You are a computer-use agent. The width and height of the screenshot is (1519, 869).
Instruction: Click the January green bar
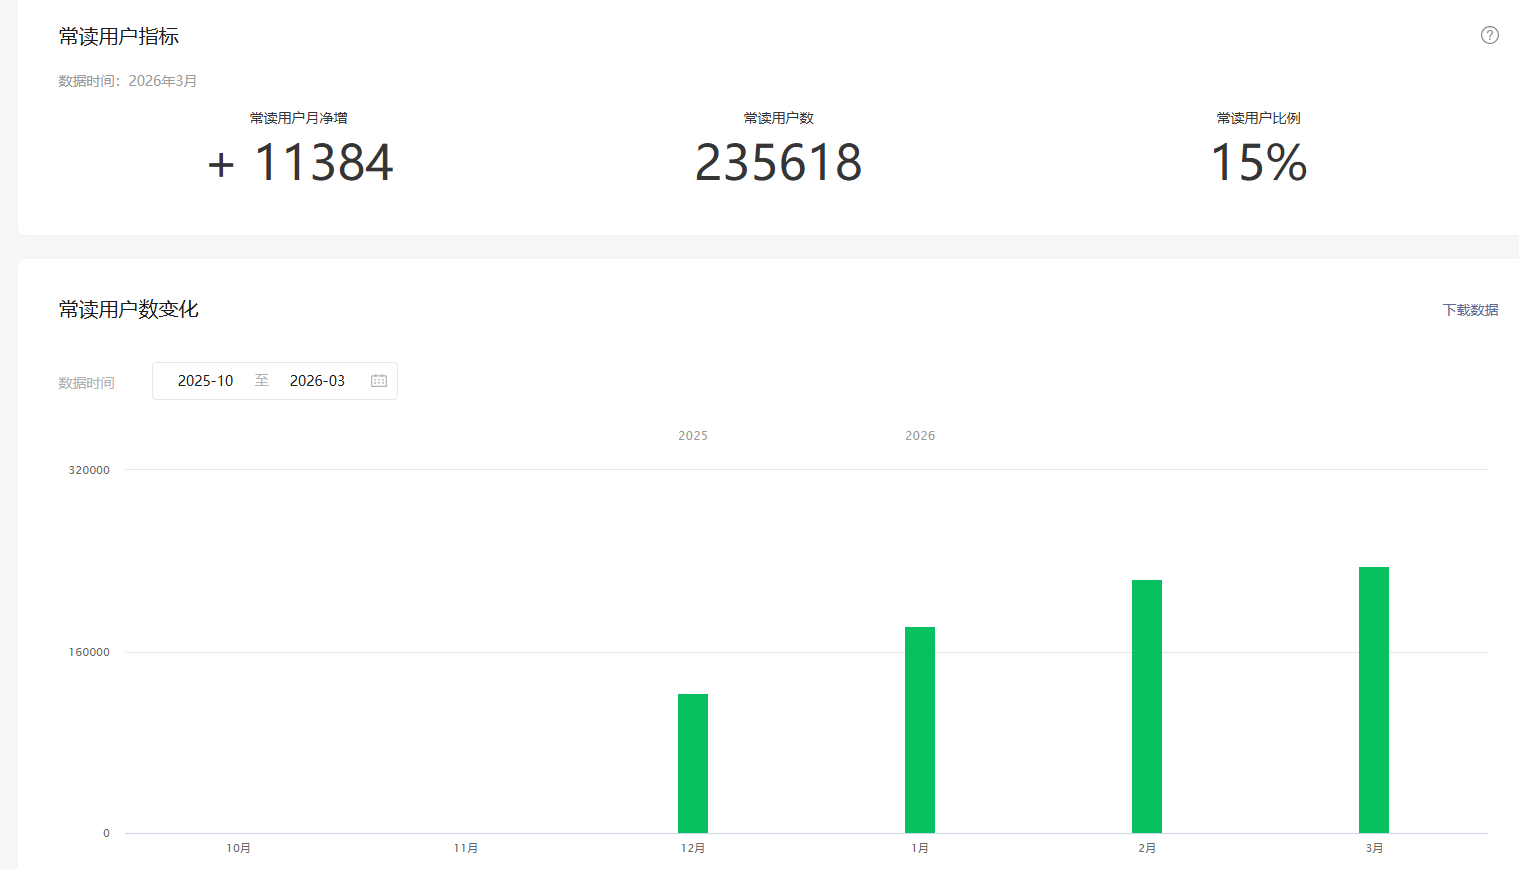[x=920, y=730]
